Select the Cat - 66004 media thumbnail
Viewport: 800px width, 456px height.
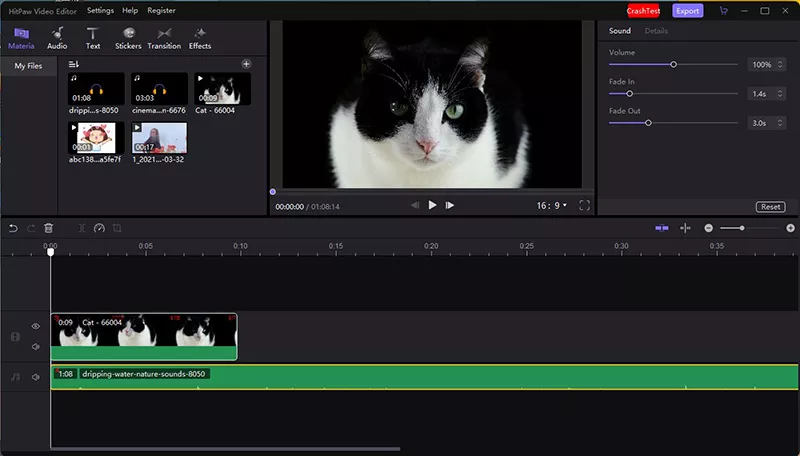click(x=222, y=89)
